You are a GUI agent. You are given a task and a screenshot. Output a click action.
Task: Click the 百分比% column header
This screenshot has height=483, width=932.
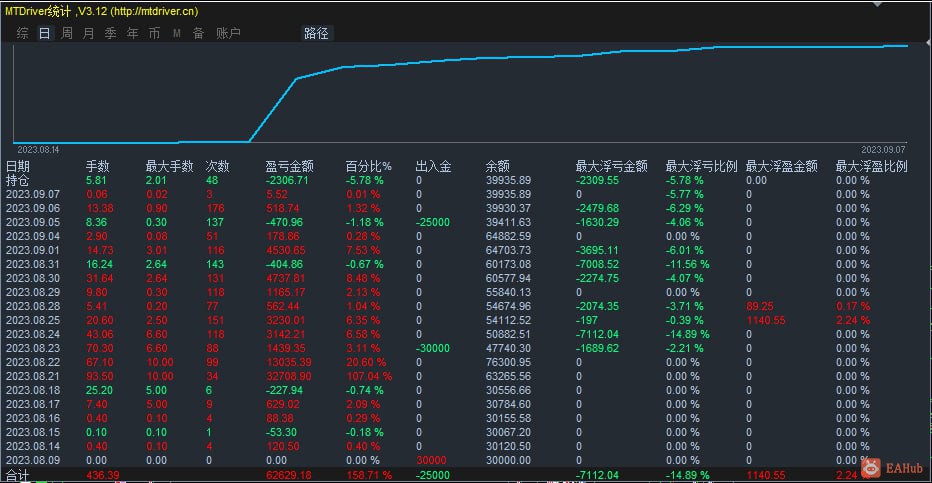[369, 166]
